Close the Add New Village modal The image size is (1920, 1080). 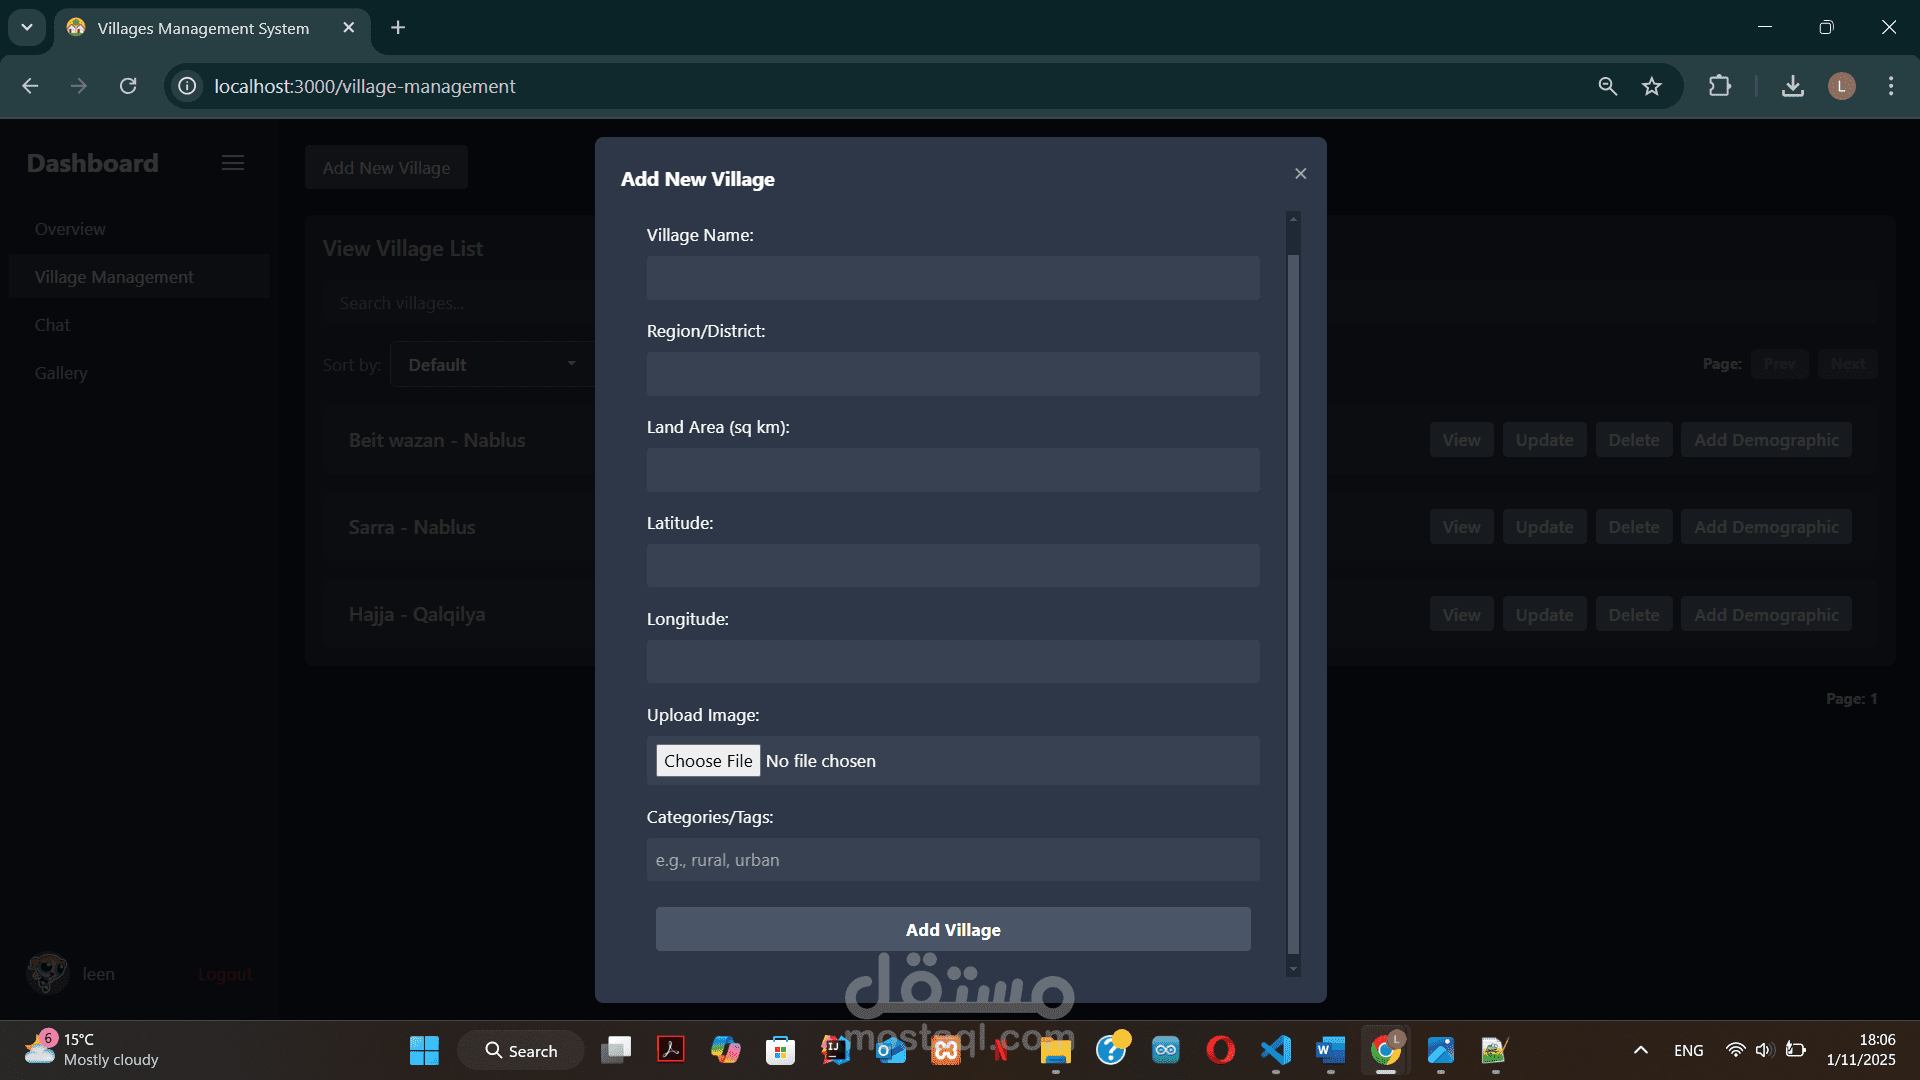(1300, 174)
